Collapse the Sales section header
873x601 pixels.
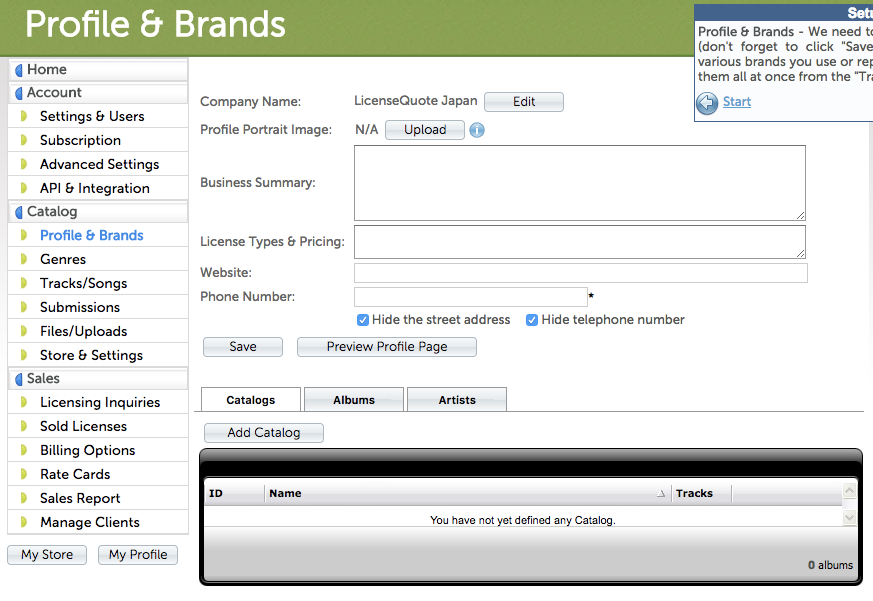tap(43, 378)
